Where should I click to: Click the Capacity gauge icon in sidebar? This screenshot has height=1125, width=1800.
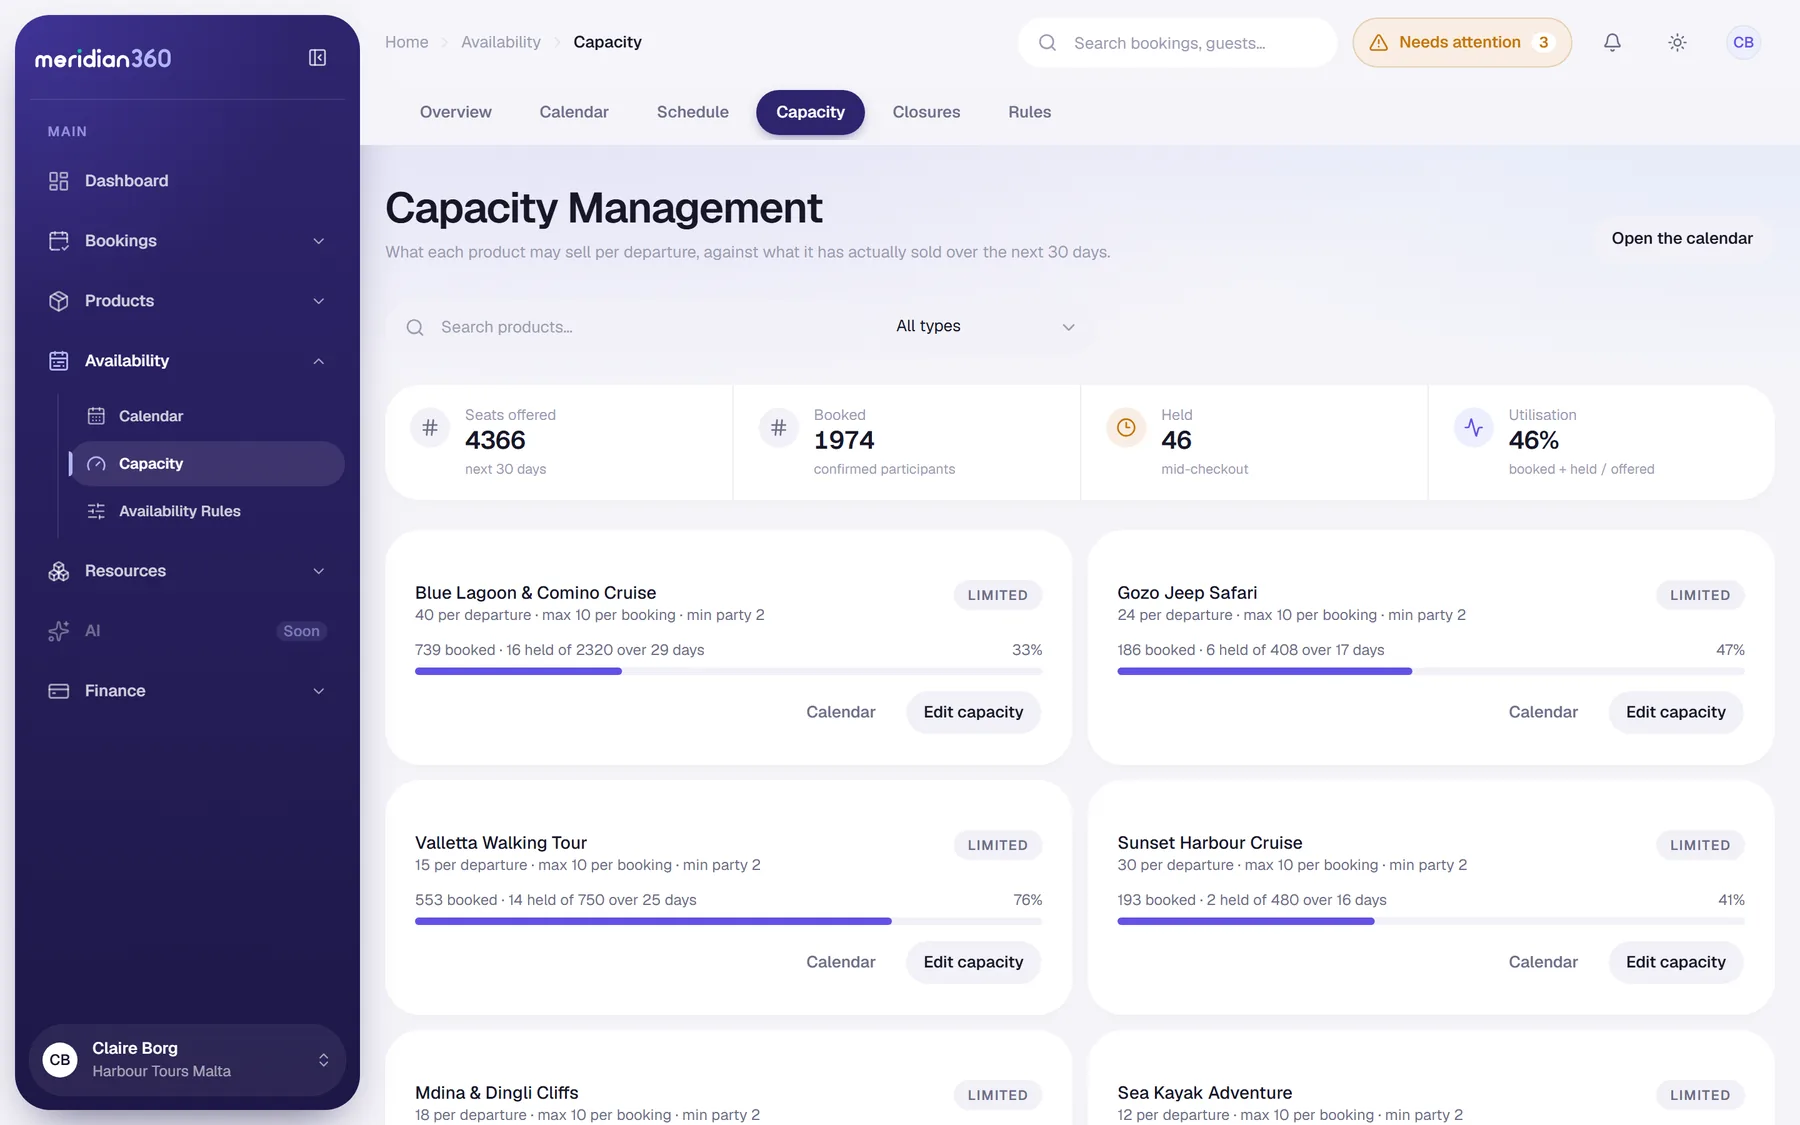96,464
